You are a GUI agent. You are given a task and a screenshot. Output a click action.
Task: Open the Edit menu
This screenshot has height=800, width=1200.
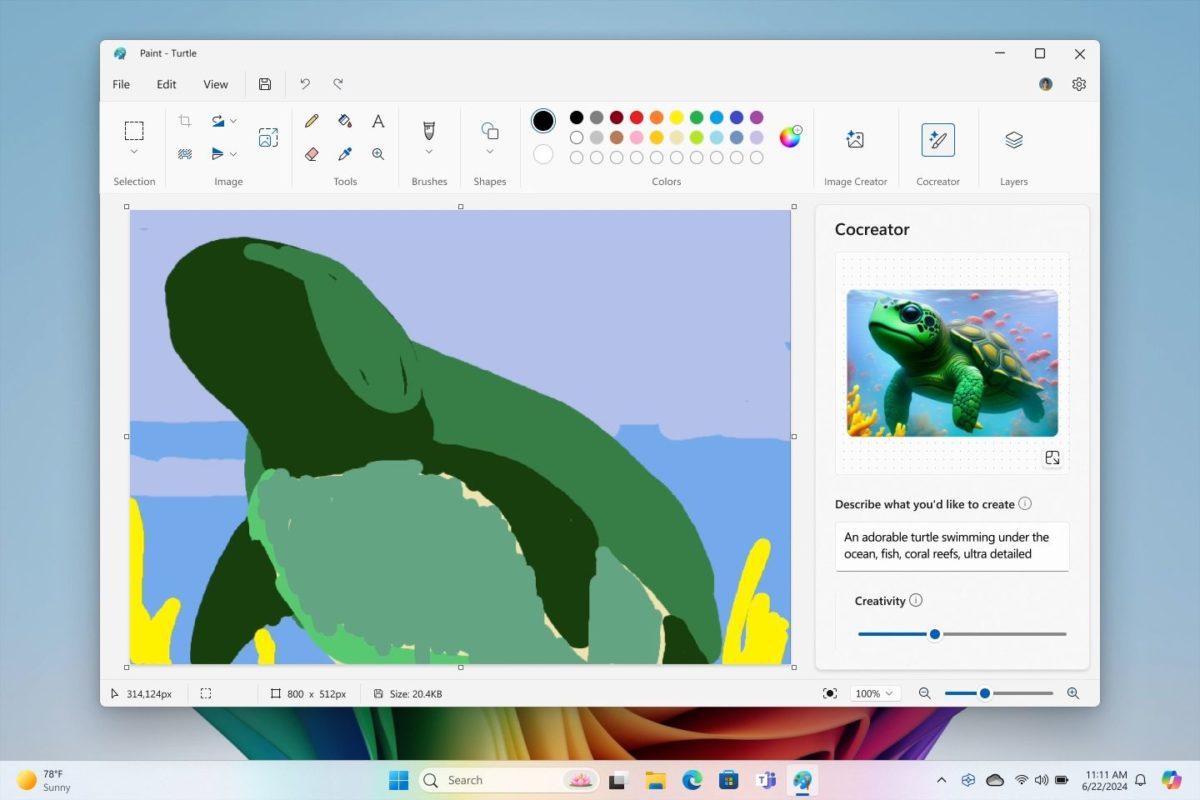click(166, 84)
